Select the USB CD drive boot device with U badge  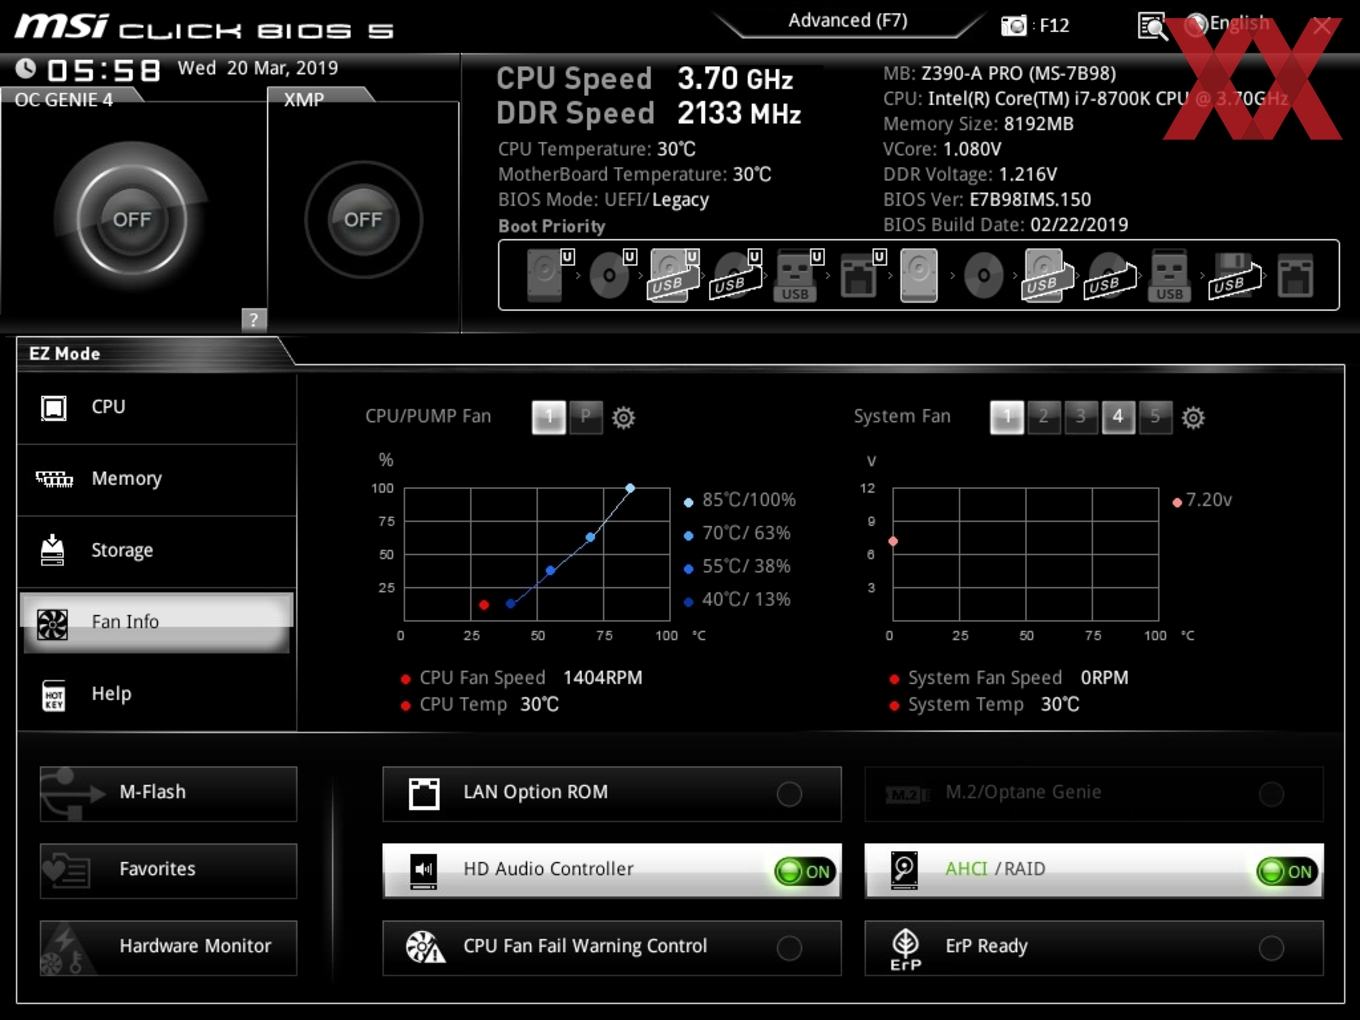735,275
